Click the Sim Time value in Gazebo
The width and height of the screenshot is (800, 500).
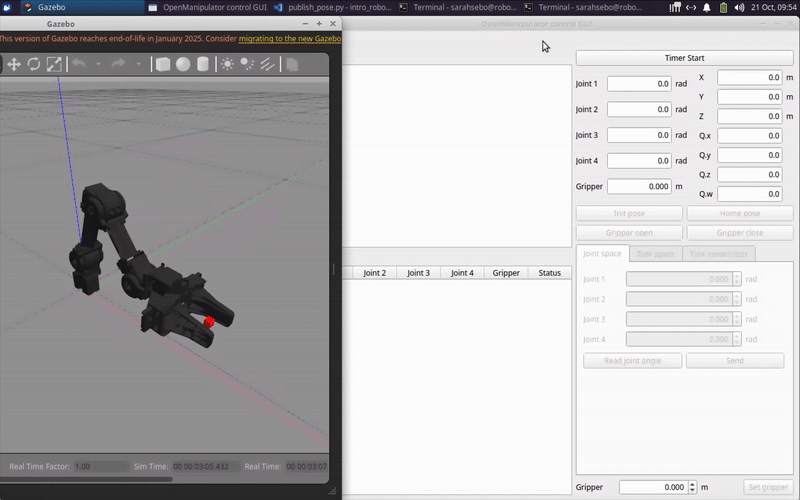(206, 466)
